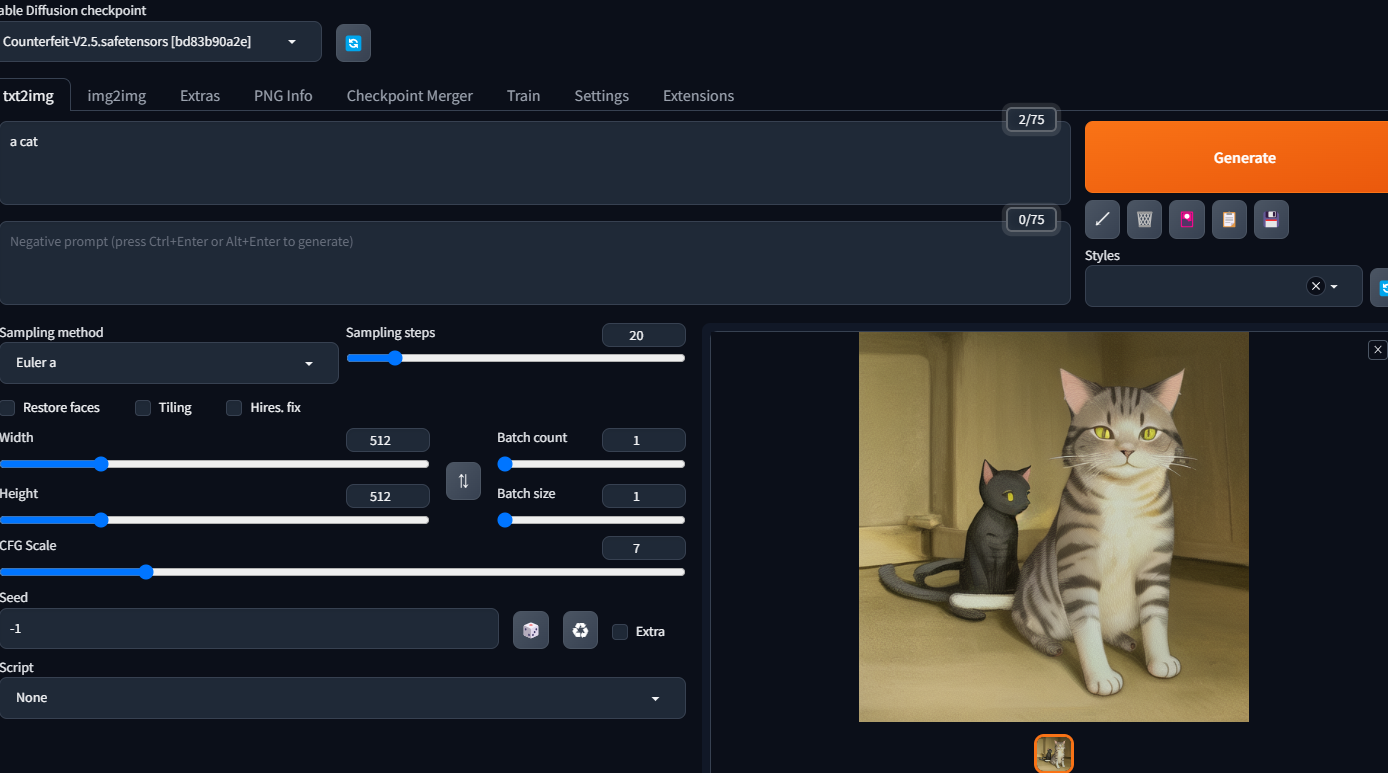Refresh the Stable Diffusion checkpoint list

[353, 43]
